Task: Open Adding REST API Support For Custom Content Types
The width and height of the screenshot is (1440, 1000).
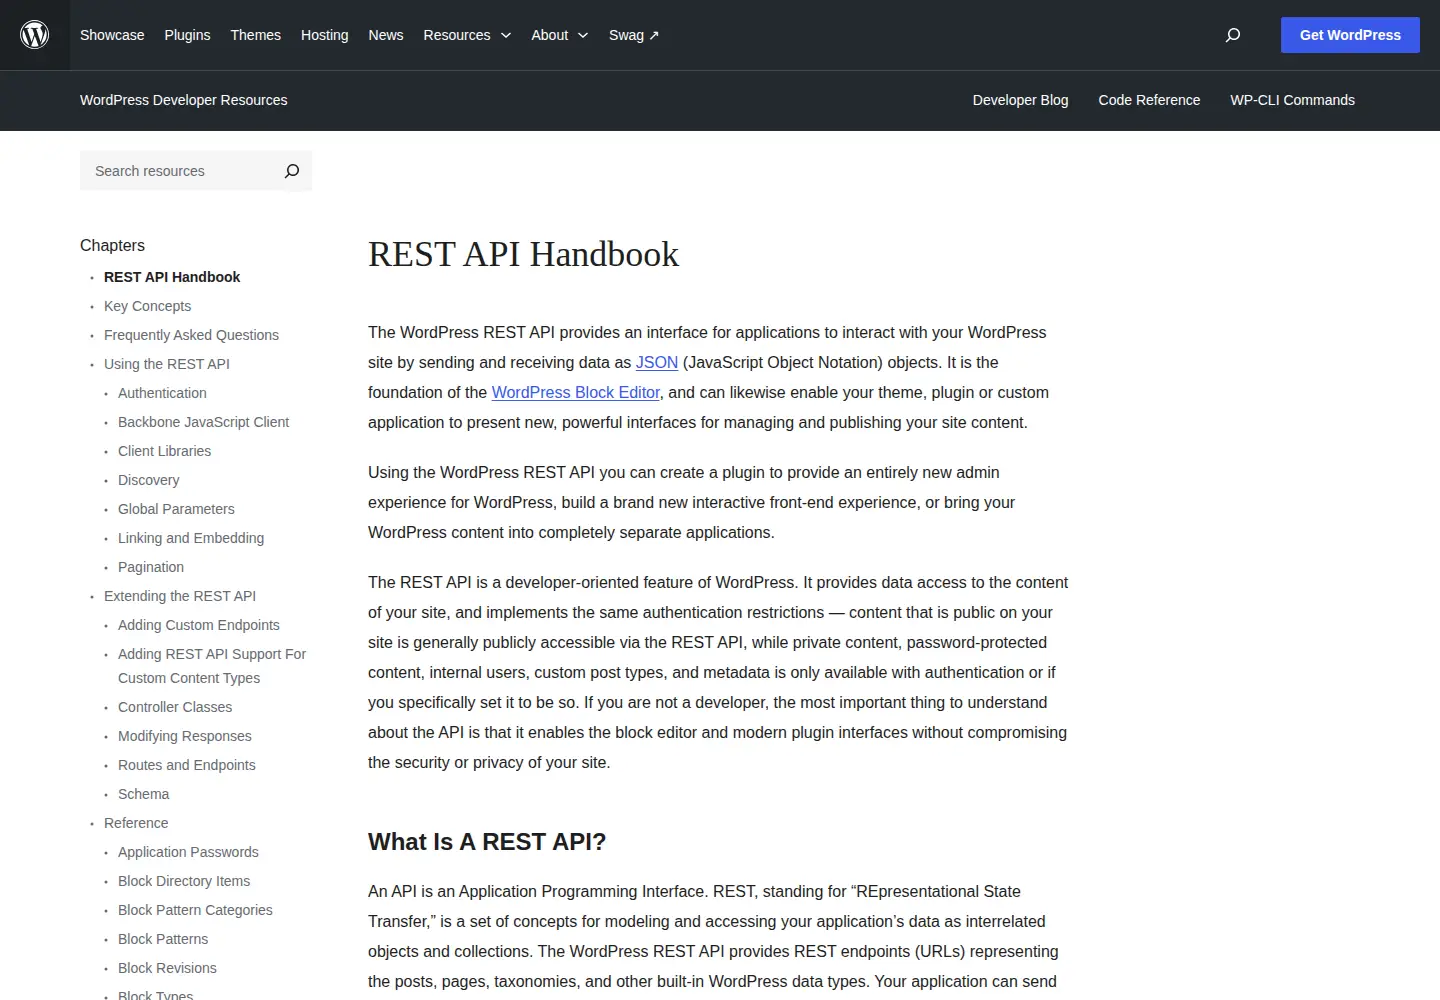Action: point(212,666)
